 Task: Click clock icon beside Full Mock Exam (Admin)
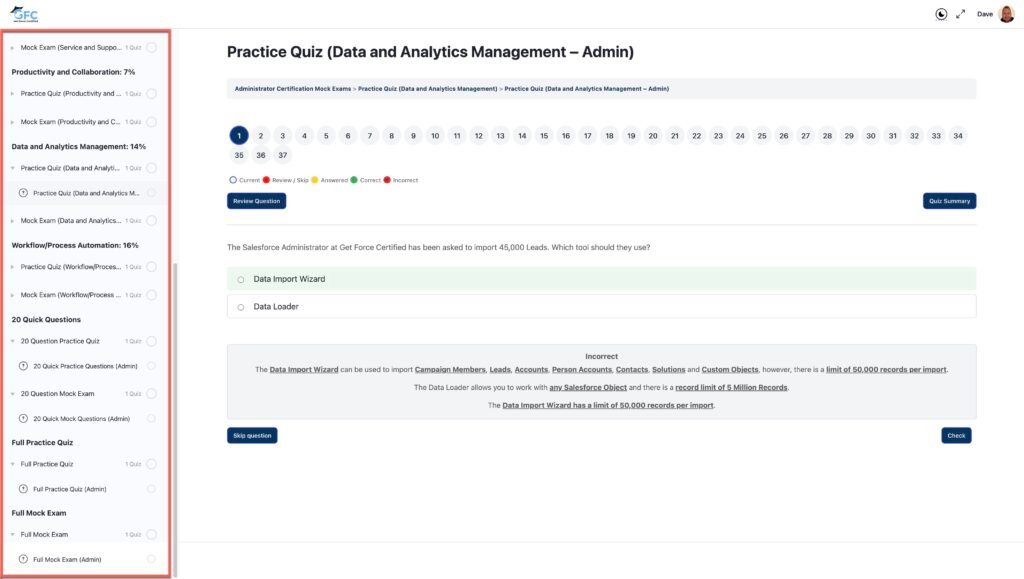click(24, 559)
